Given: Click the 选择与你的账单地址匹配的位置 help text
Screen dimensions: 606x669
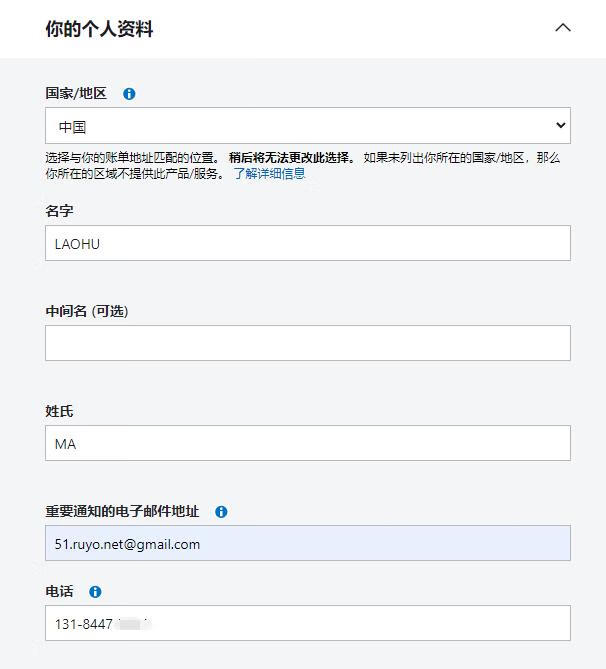Looking at the screenshot, I should coord(130,158).
